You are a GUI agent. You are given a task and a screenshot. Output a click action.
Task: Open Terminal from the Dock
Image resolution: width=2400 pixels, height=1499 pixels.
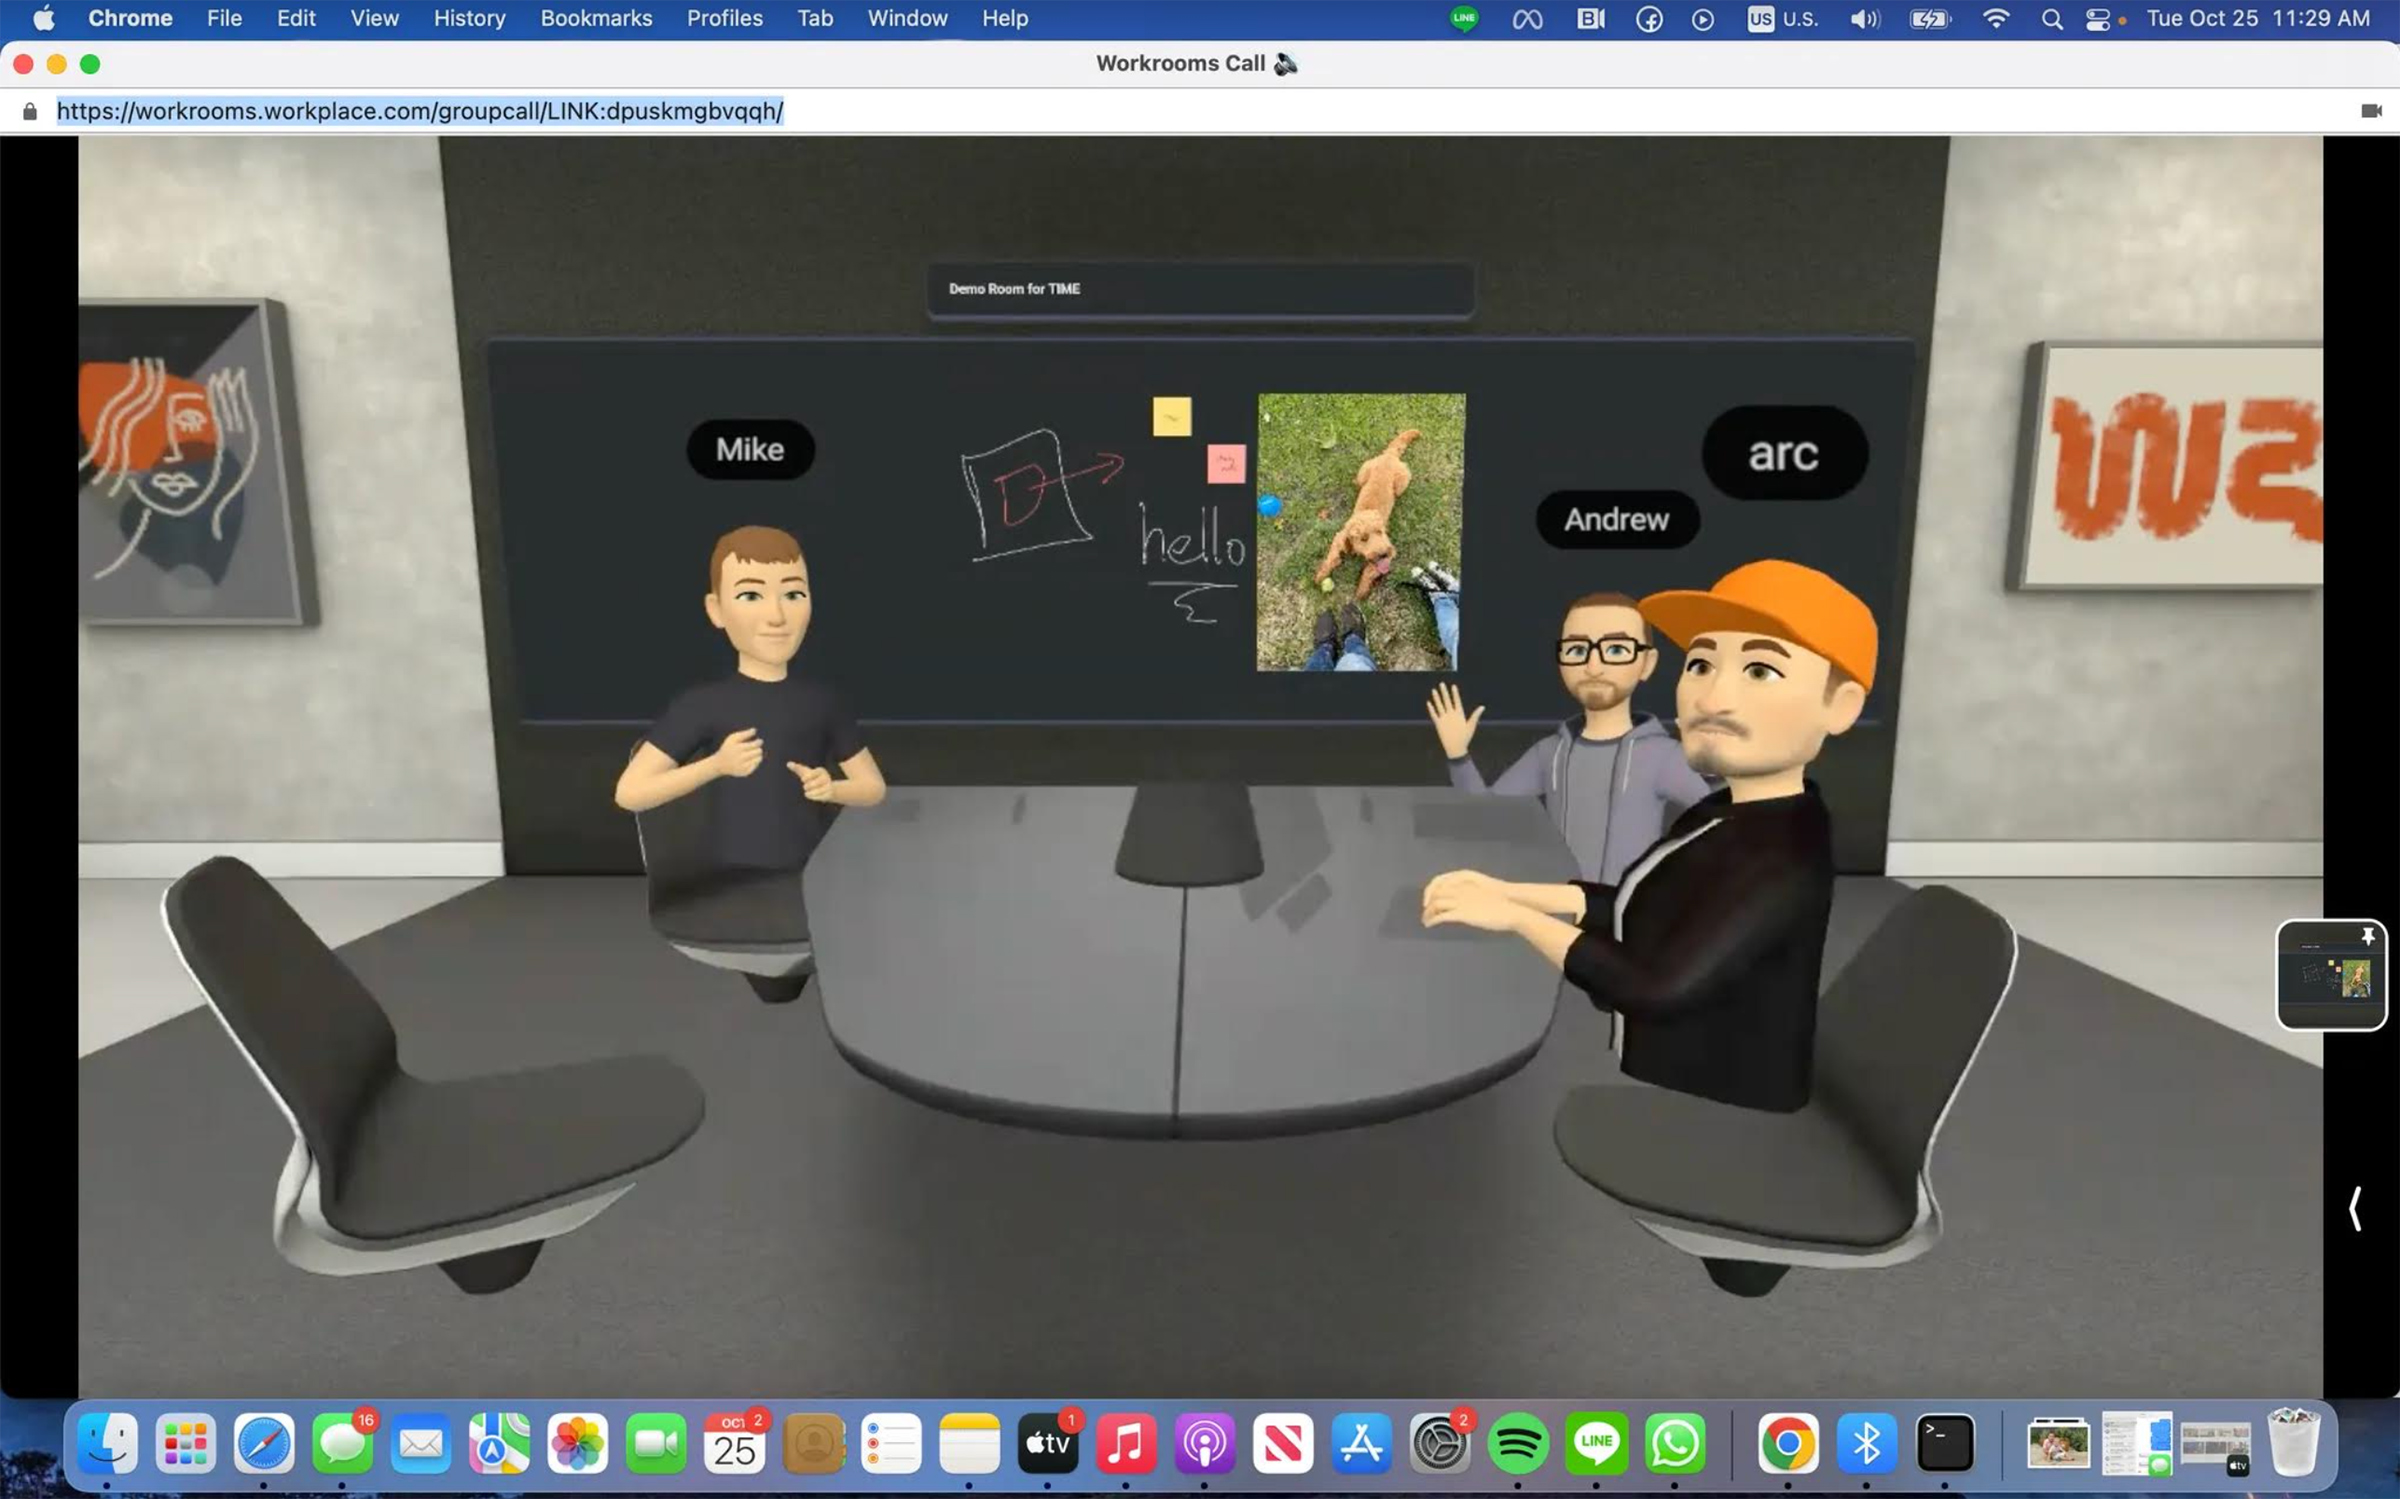pyautogui.click(x=1945, y=1443)
